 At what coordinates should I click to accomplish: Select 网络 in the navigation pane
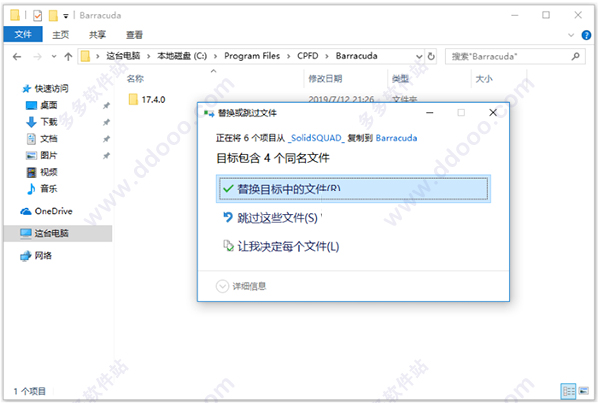coord(36,255)
